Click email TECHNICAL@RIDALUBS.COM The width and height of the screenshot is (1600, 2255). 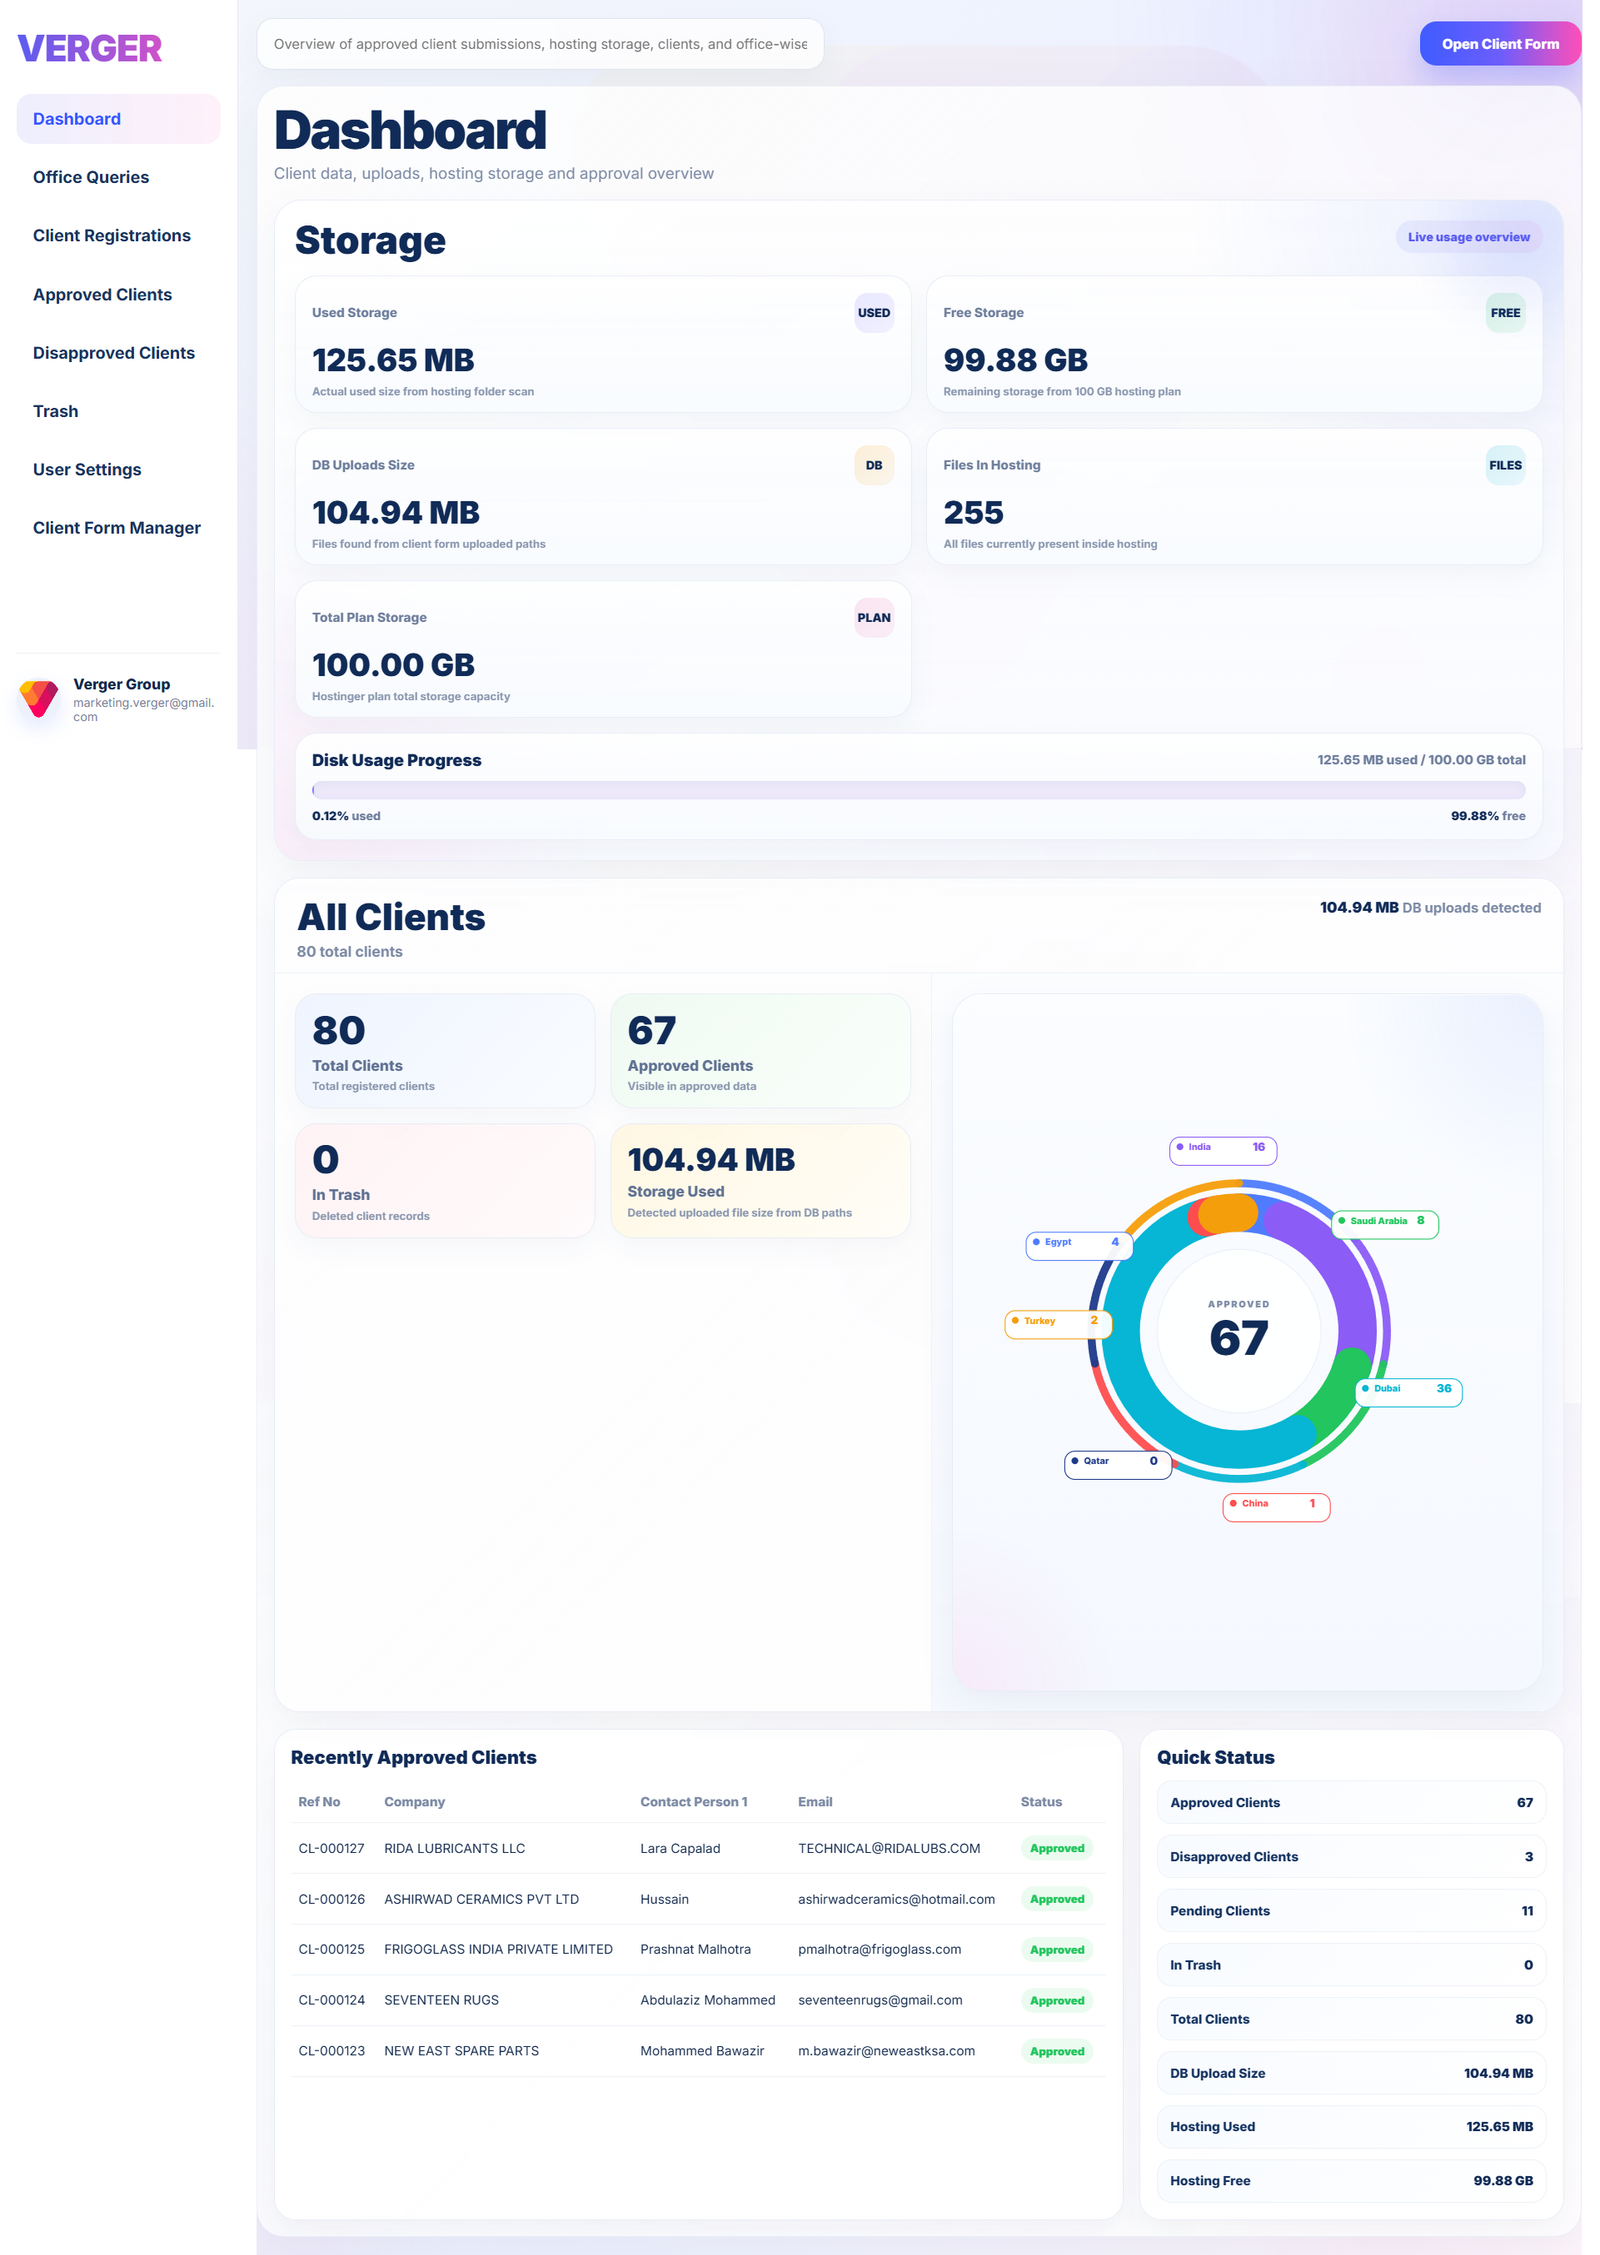pyautogui.click(x=888, y=1848)
